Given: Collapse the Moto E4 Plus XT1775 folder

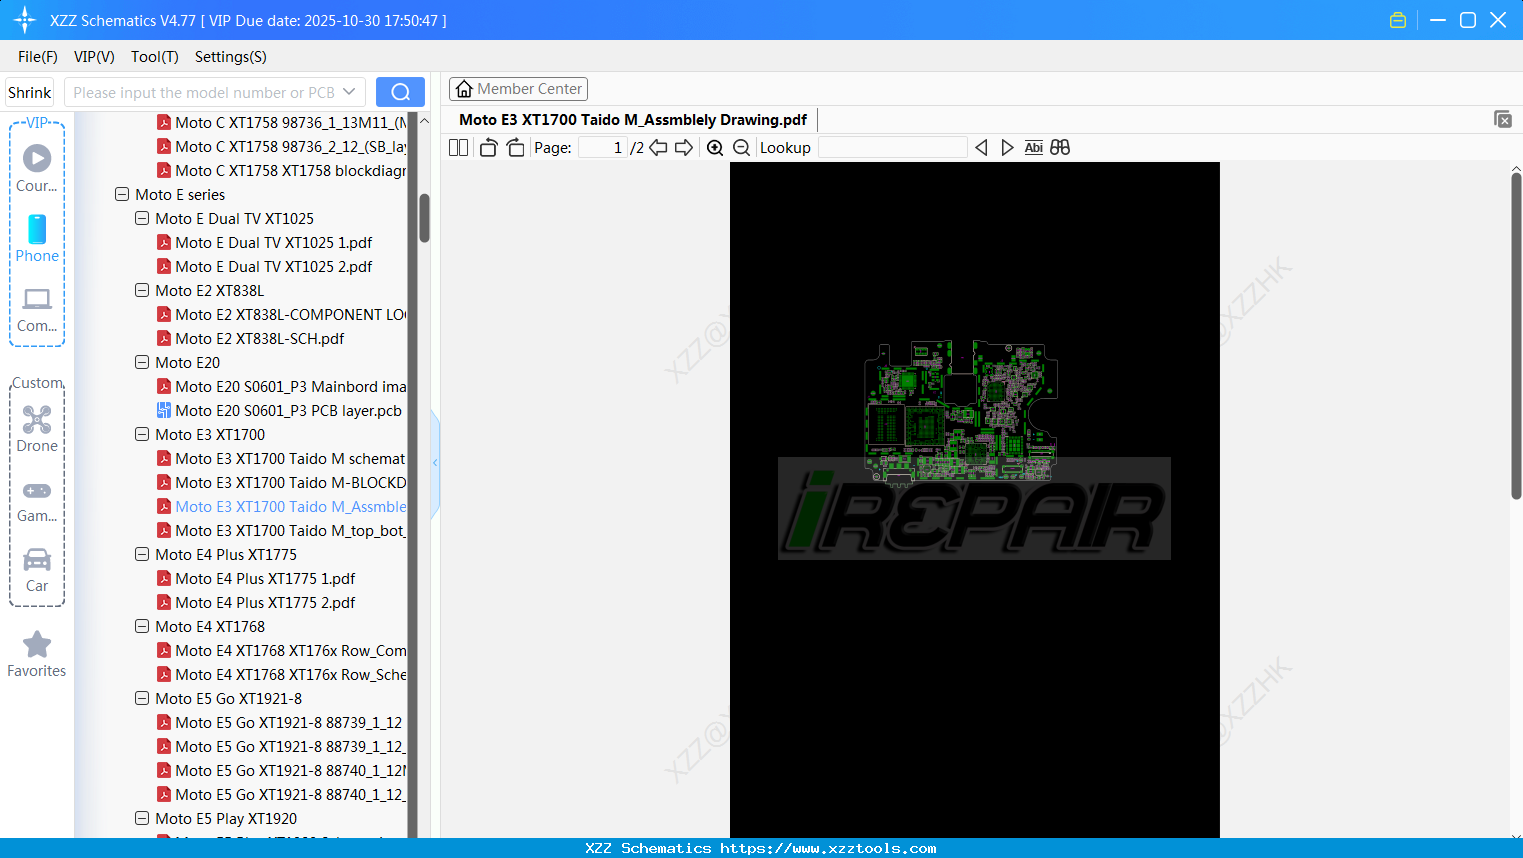Looking at the screenshot, I should pyautogui.click(x=142, y=554).
